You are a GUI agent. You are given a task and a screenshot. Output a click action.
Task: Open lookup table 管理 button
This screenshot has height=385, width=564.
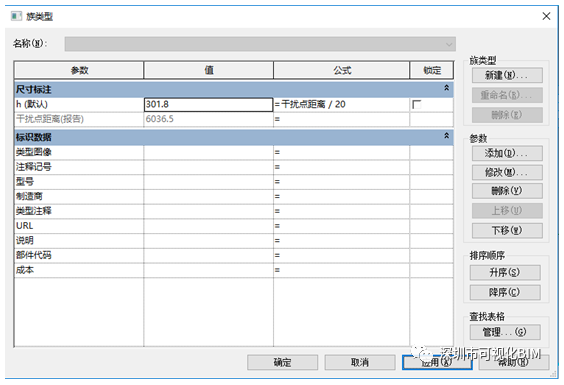505,332
